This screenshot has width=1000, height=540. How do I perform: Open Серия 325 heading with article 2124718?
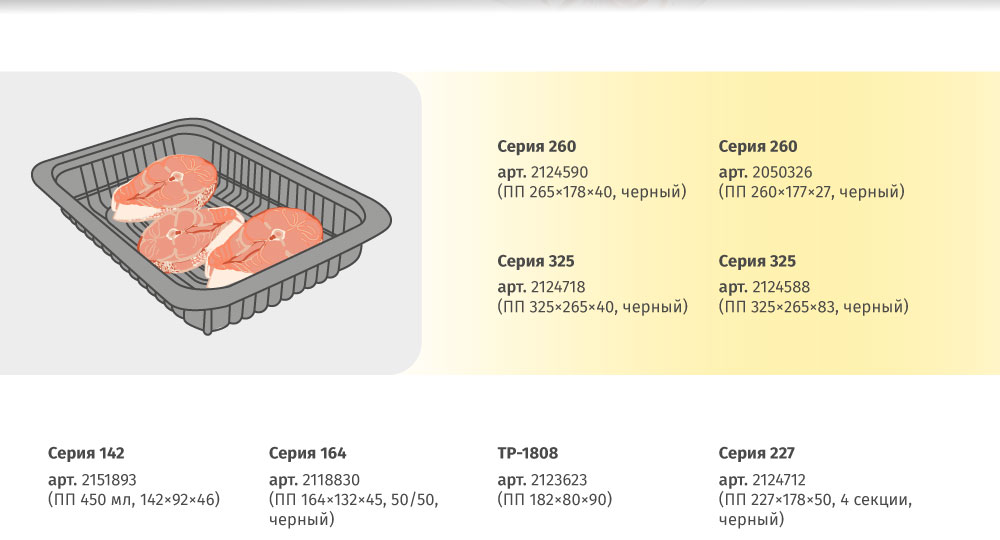point(536,261)
